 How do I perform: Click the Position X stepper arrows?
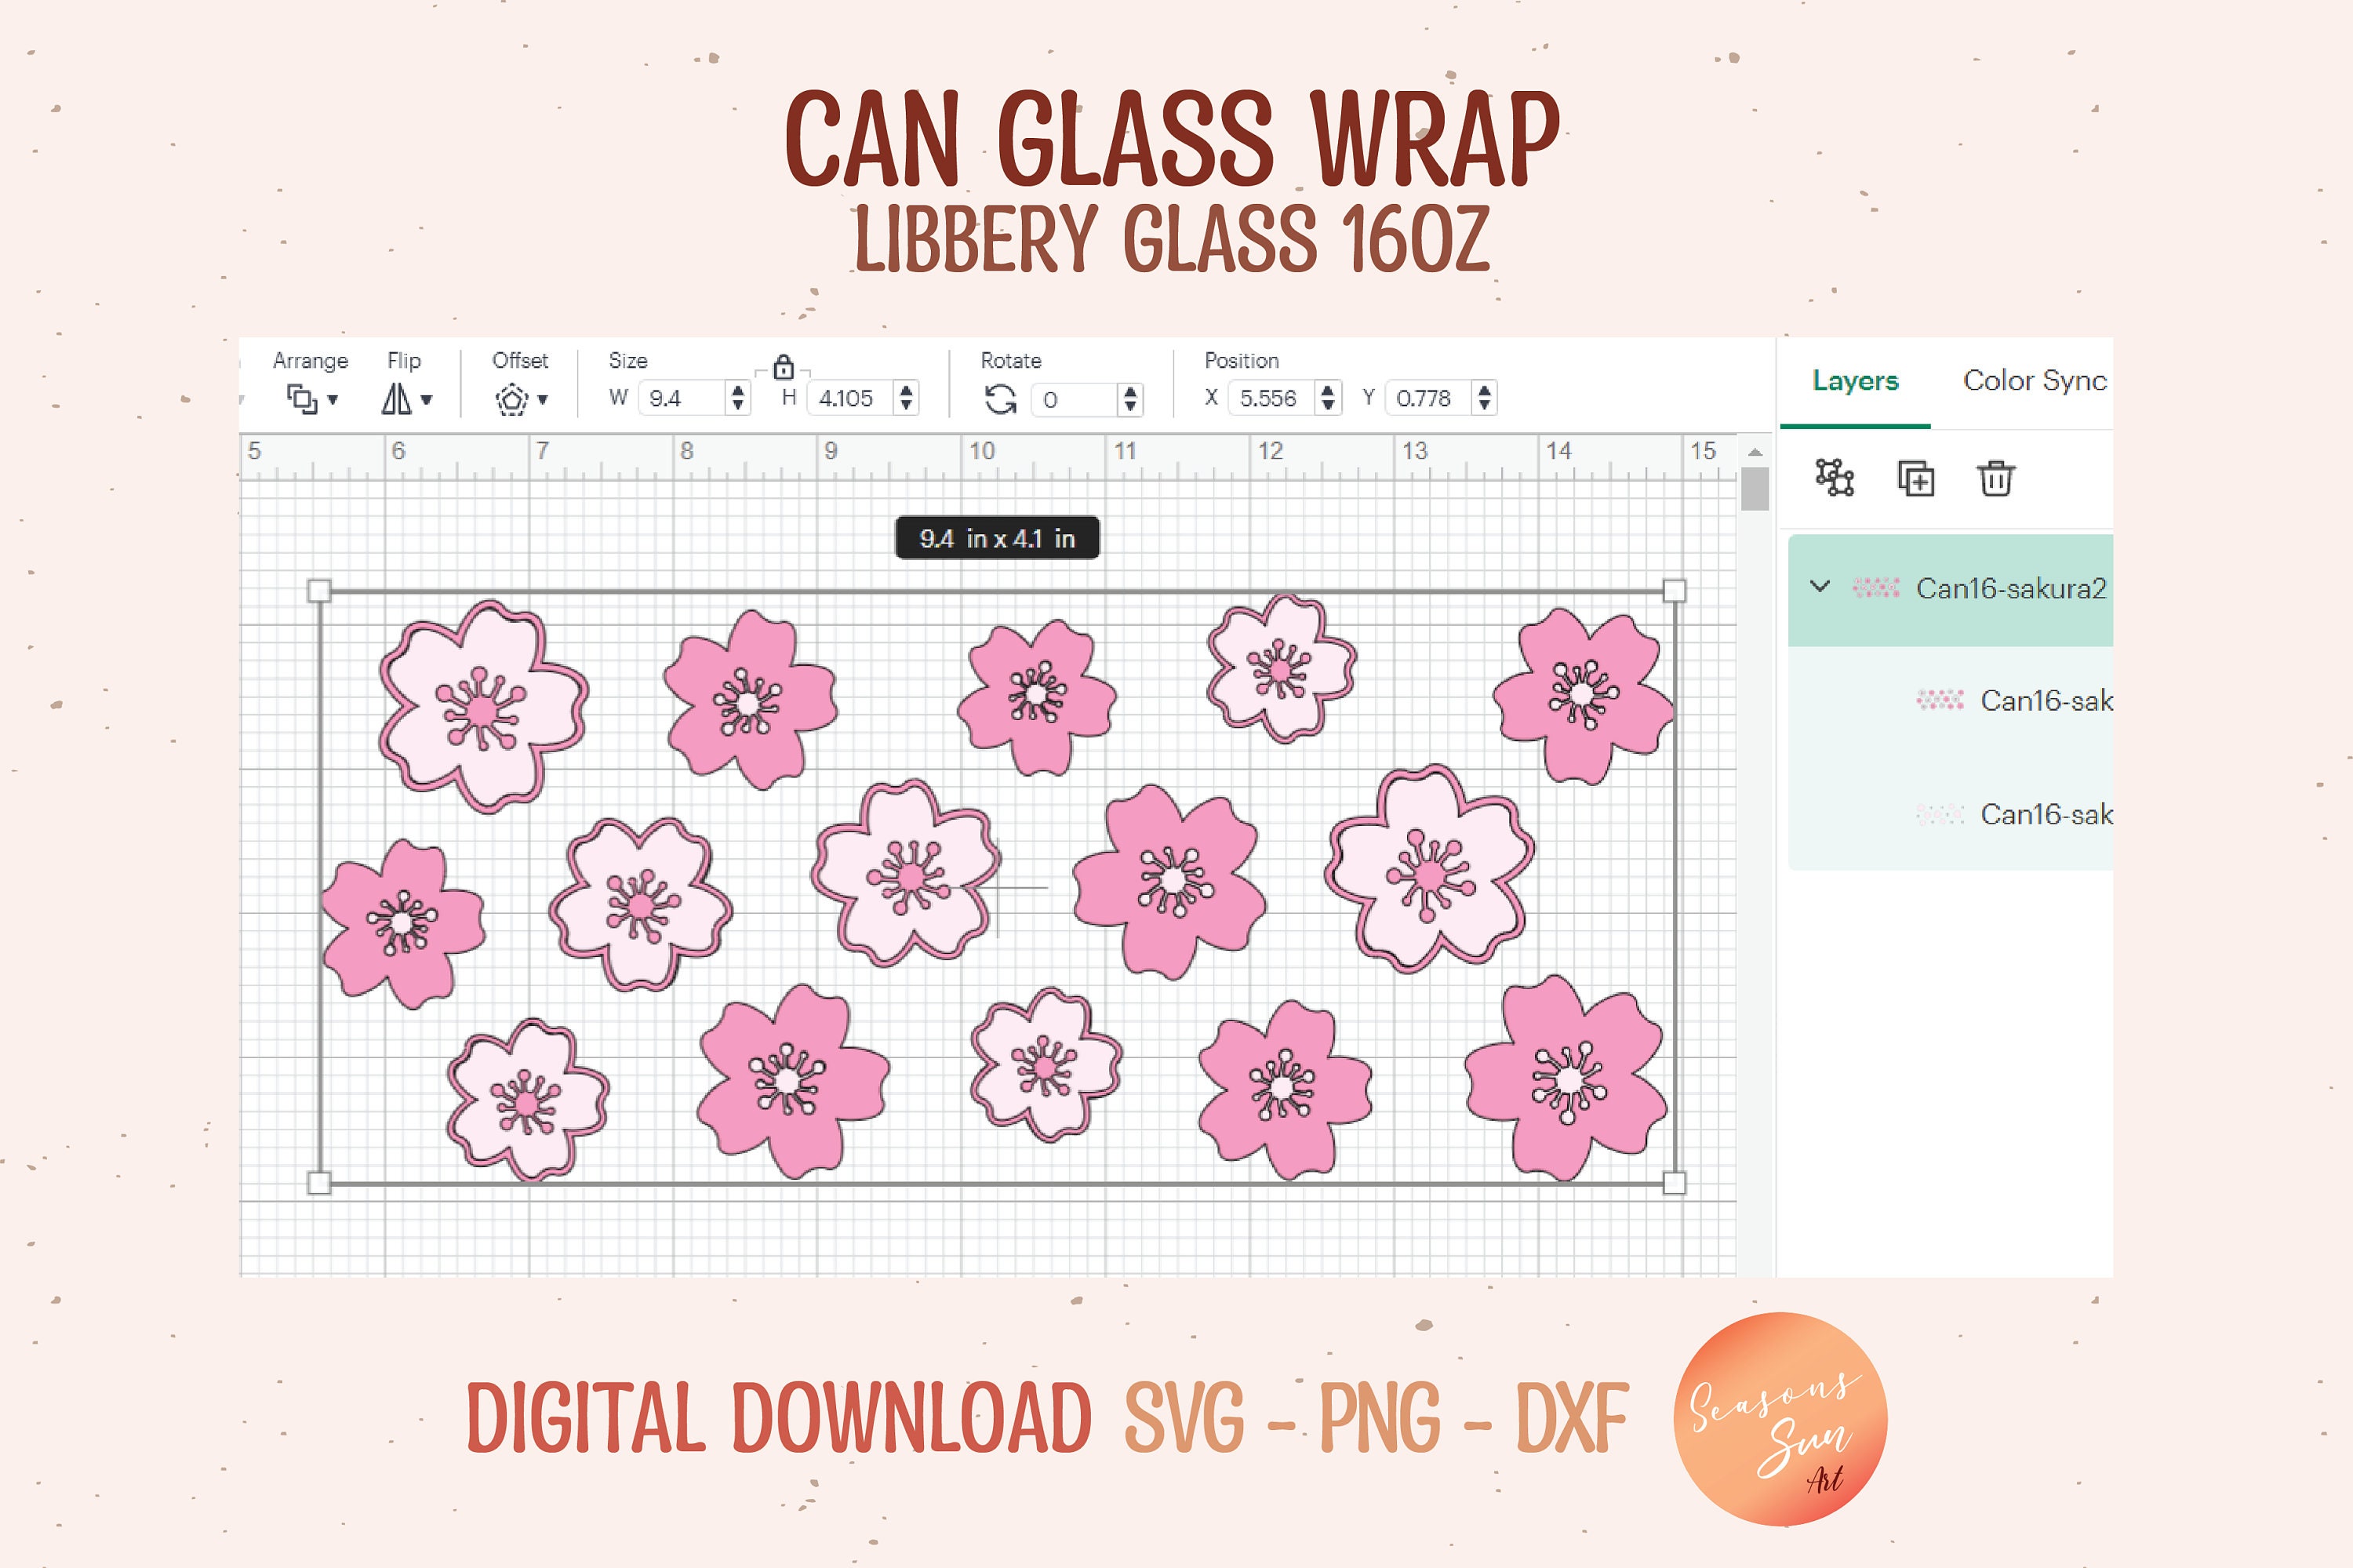click(x=1328, y=398)
